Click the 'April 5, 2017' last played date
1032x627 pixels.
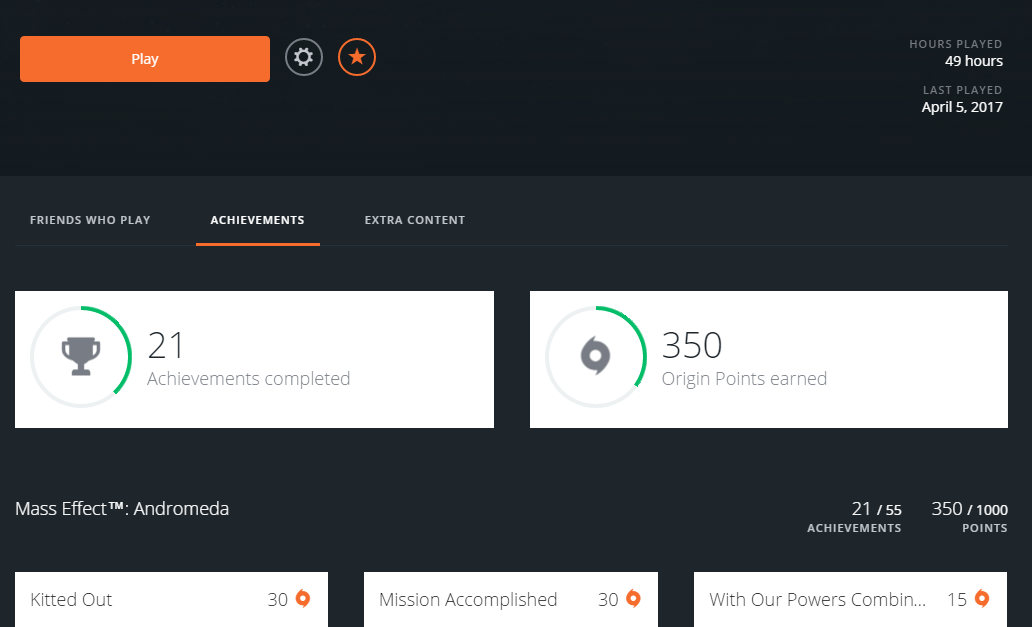[962, 107]
